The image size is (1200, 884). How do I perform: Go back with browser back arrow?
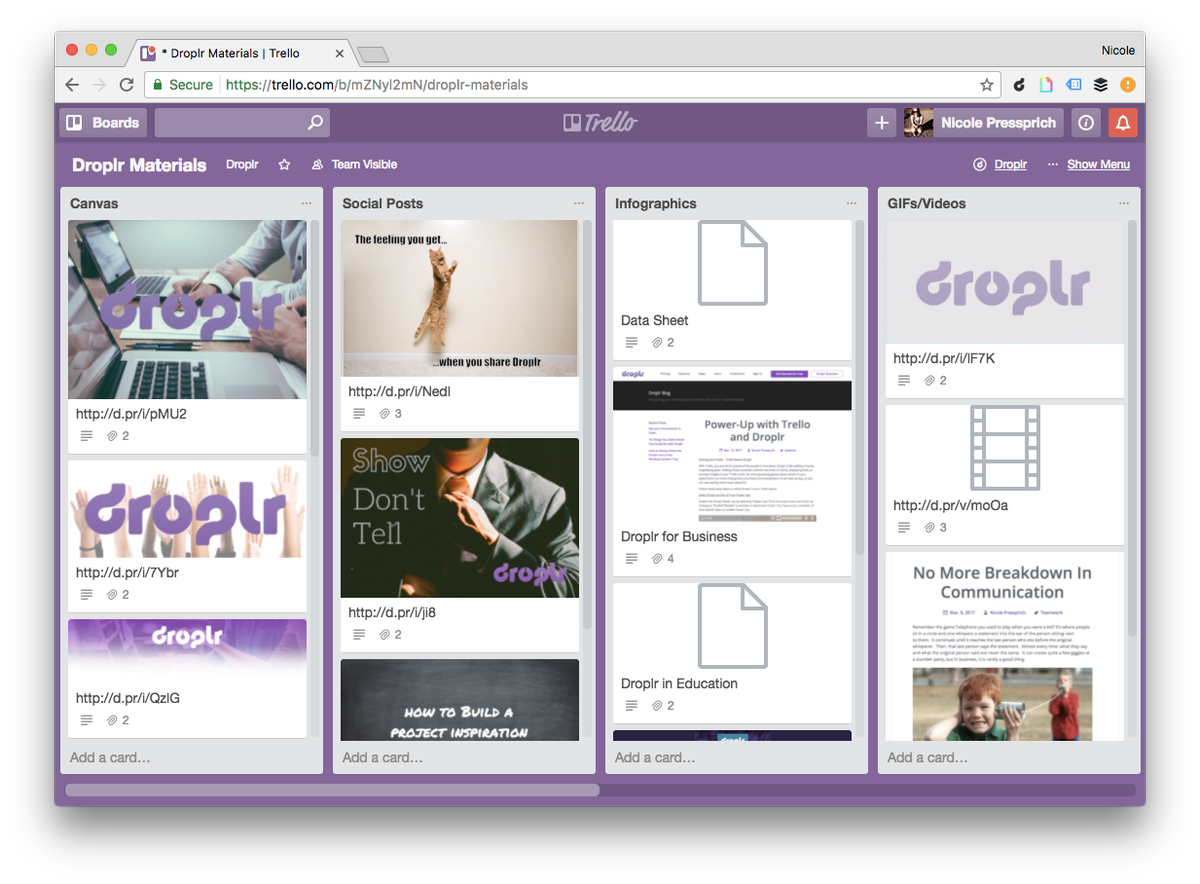click(72, 85)
